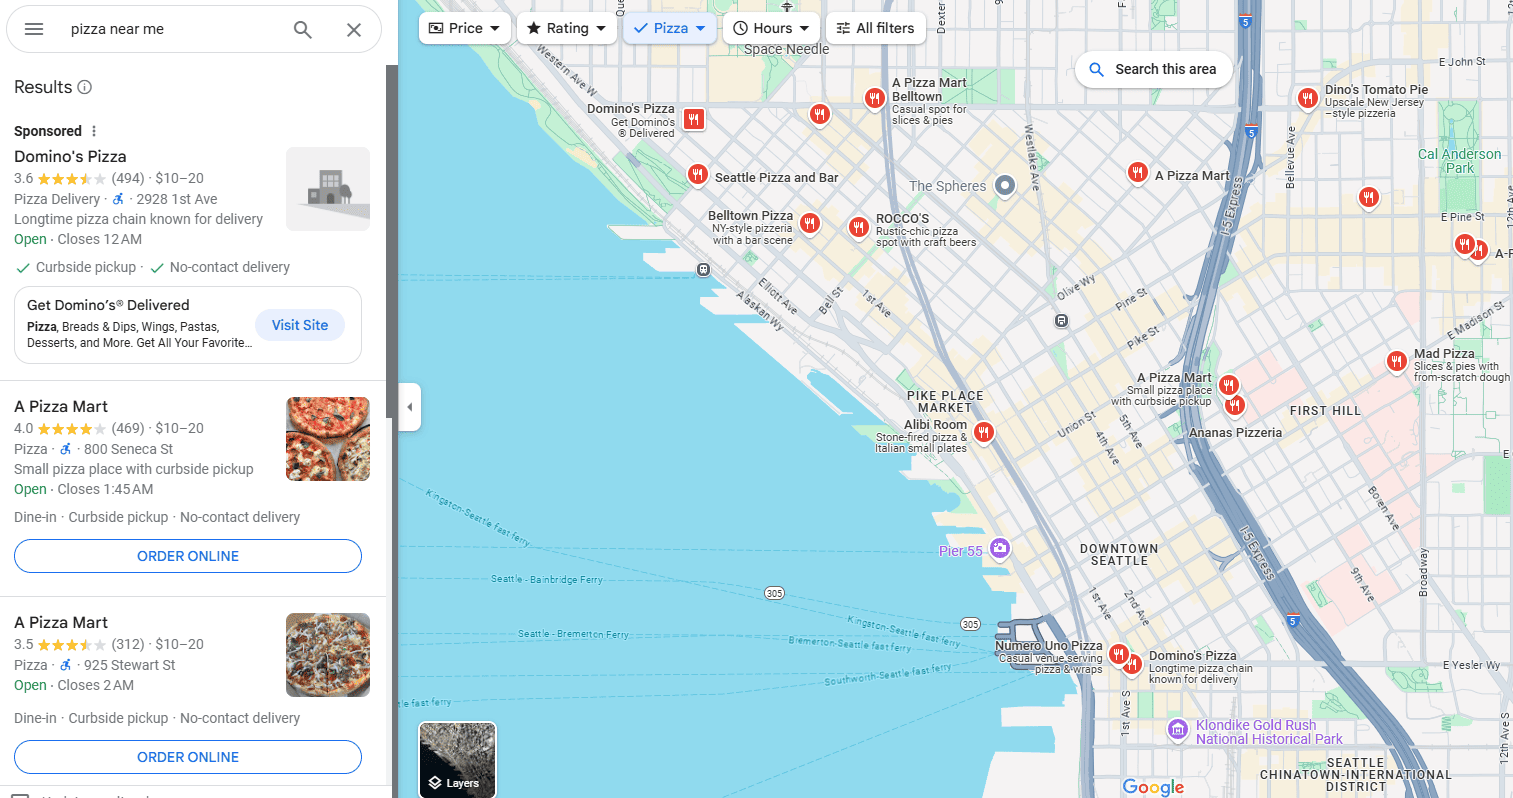The height and width of the screenshot is (798, 1513).
Task: Click the Mad Pizza restaurant pin
Action: tap(1396, 360)
